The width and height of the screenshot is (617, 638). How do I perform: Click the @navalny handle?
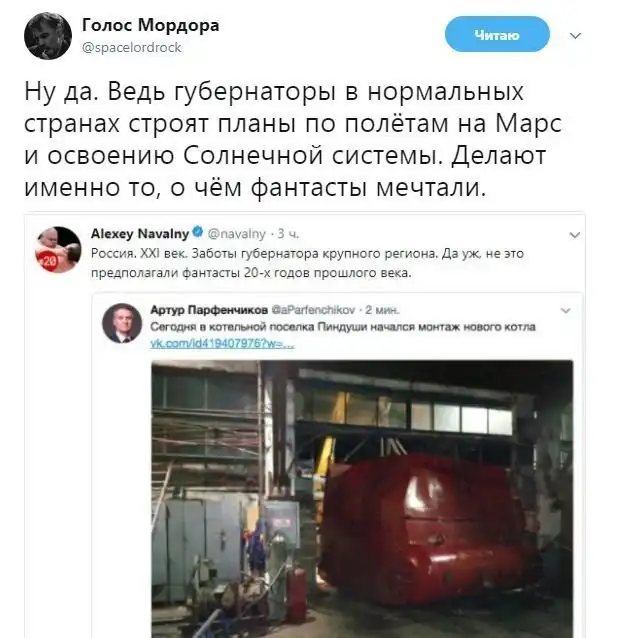(236, 234)
